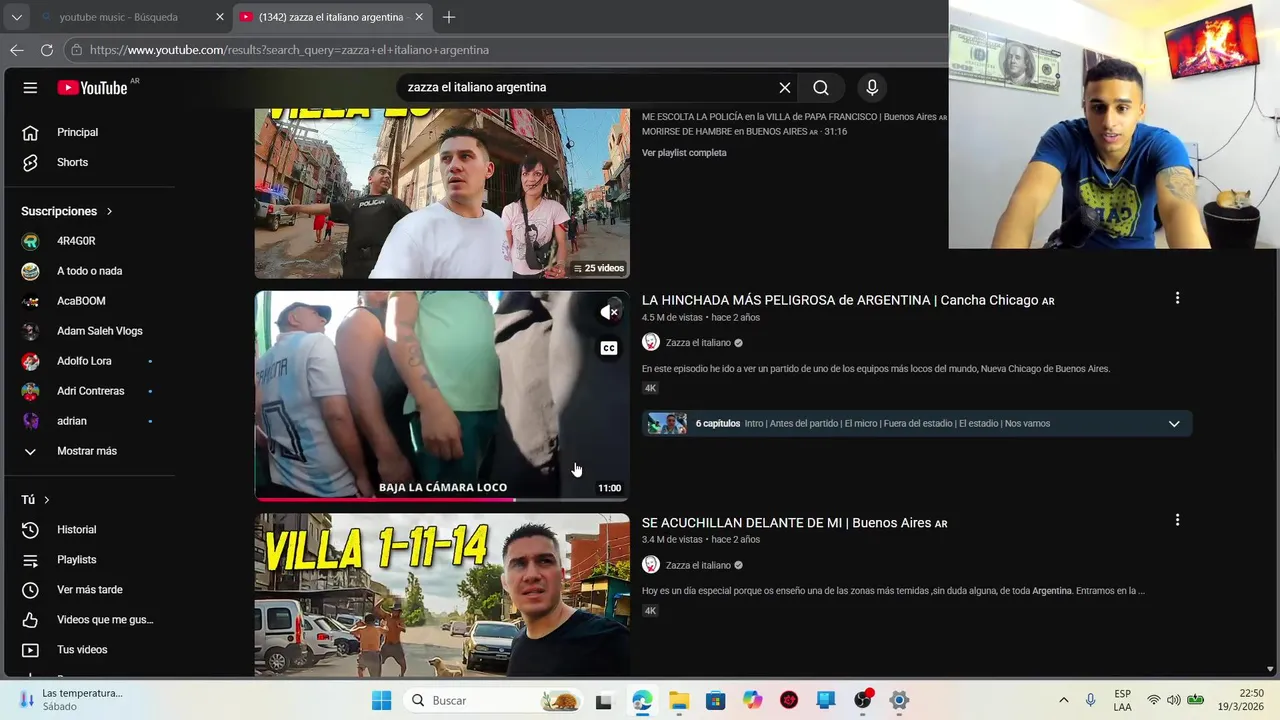Viewport: 1280px width, 720px height.
Task: Open the weather widget Las temperatura...
Action: 72,700
